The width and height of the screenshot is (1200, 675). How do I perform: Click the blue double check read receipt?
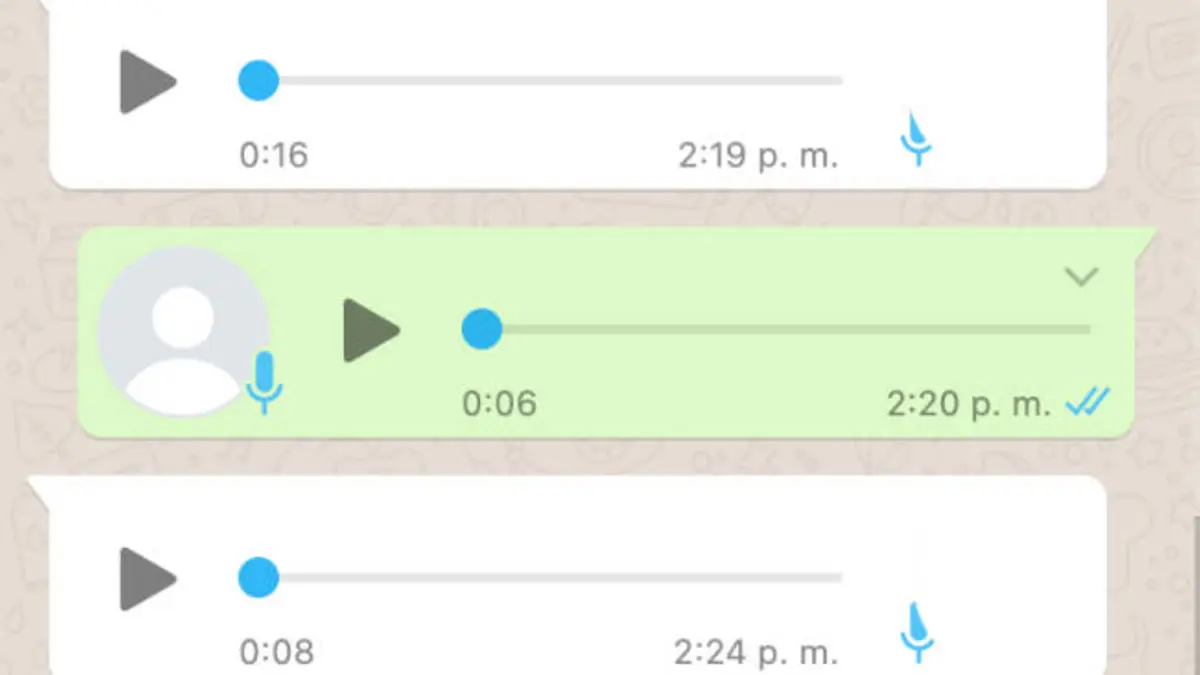(1086, 404)
